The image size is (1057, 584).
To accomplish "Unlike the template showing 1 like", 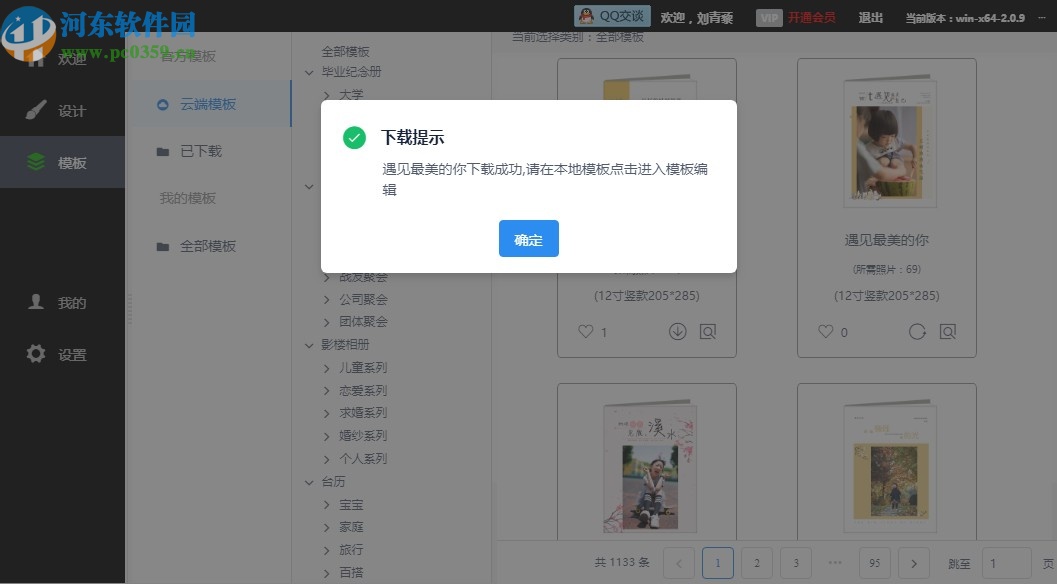I will 585,331.
